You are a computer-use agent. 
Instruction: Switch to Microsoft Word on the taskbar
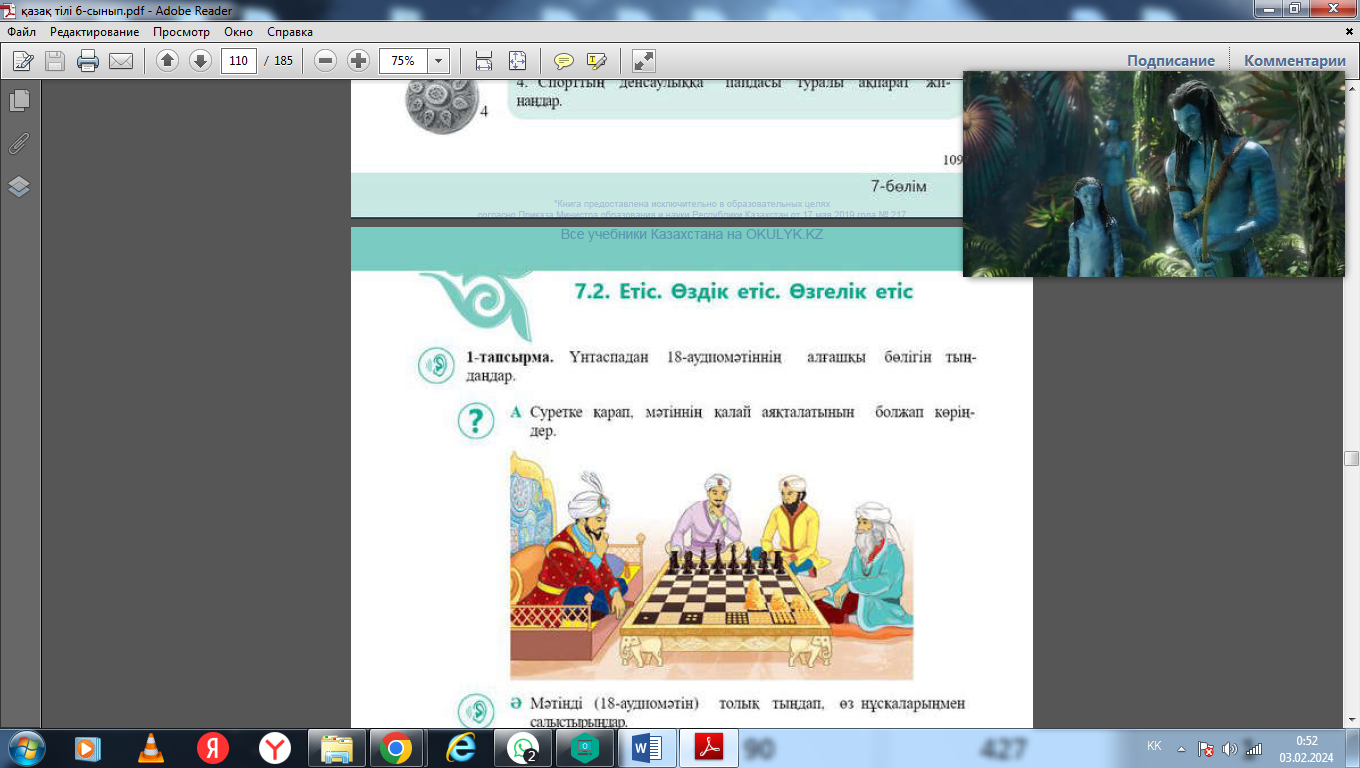pos(646,748)
